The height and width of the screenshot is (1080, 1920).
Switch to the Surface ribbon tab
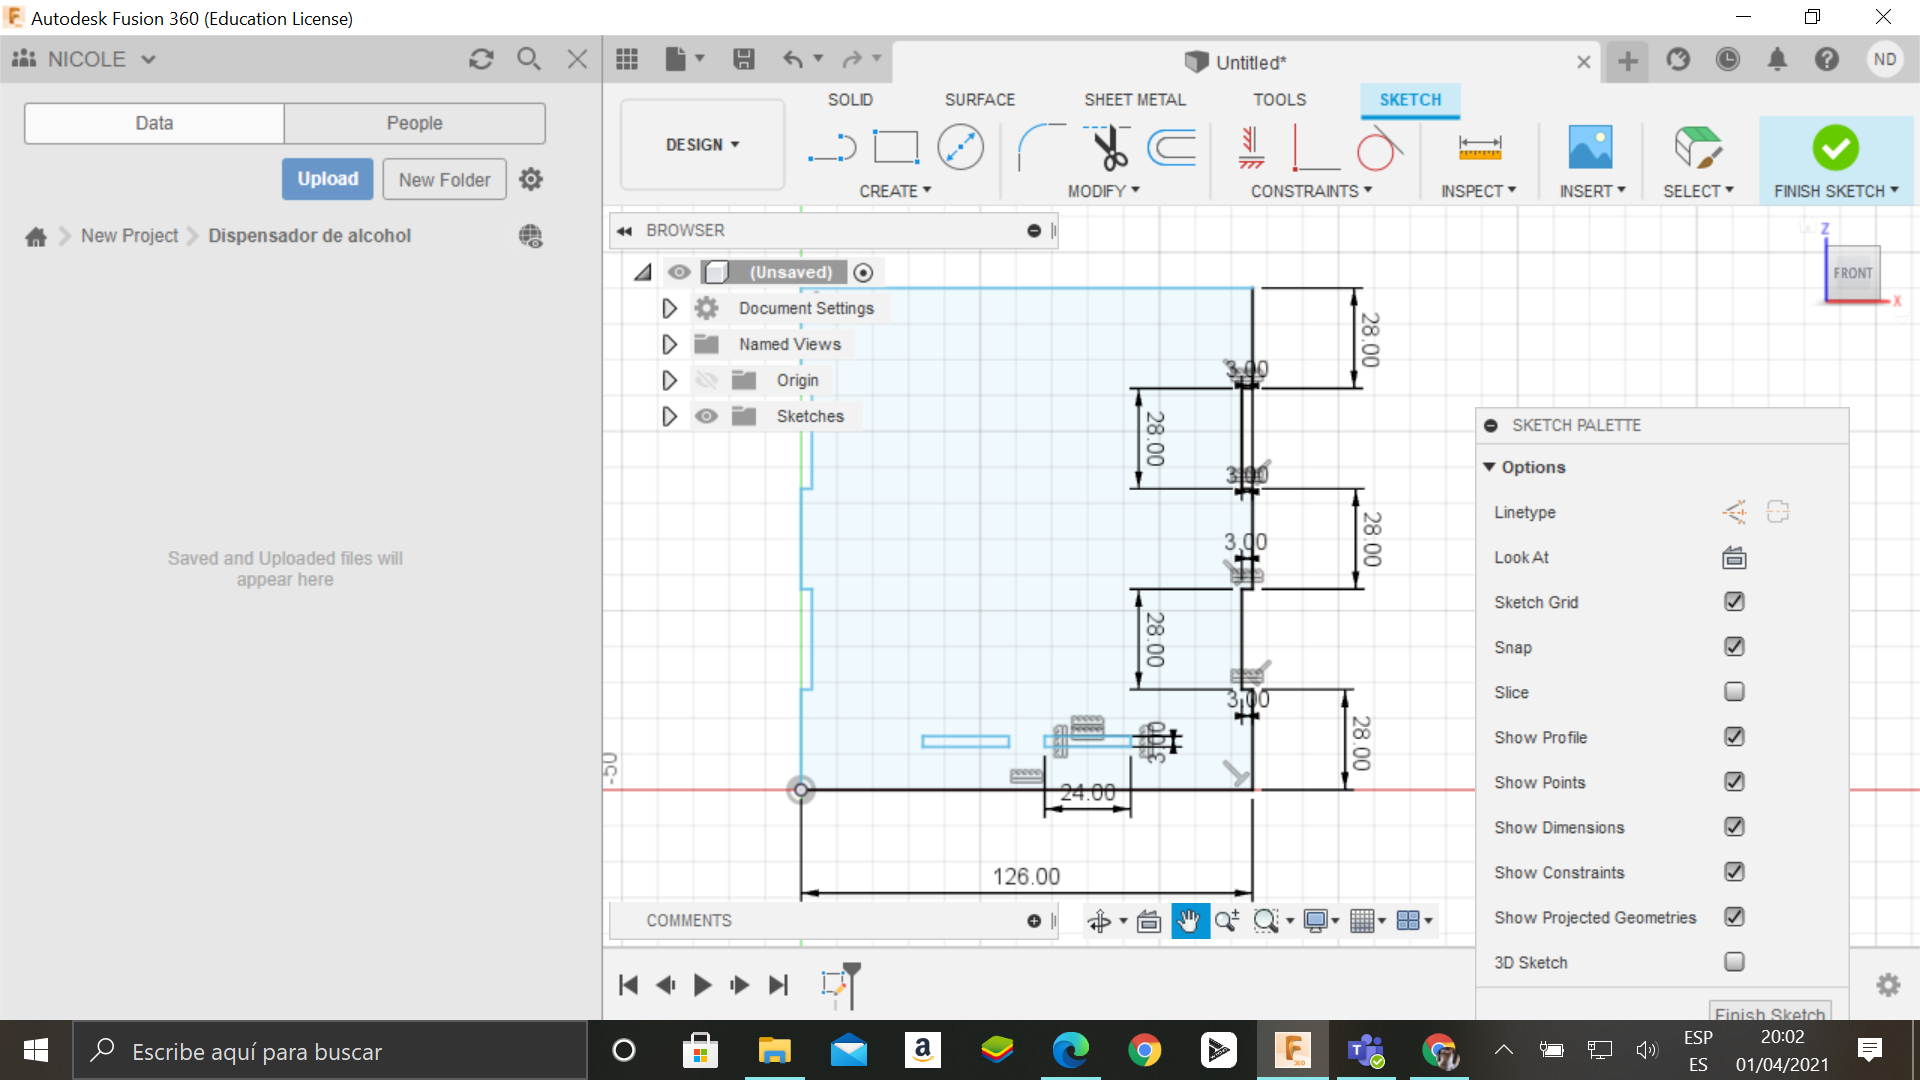[x=980, y=99]
